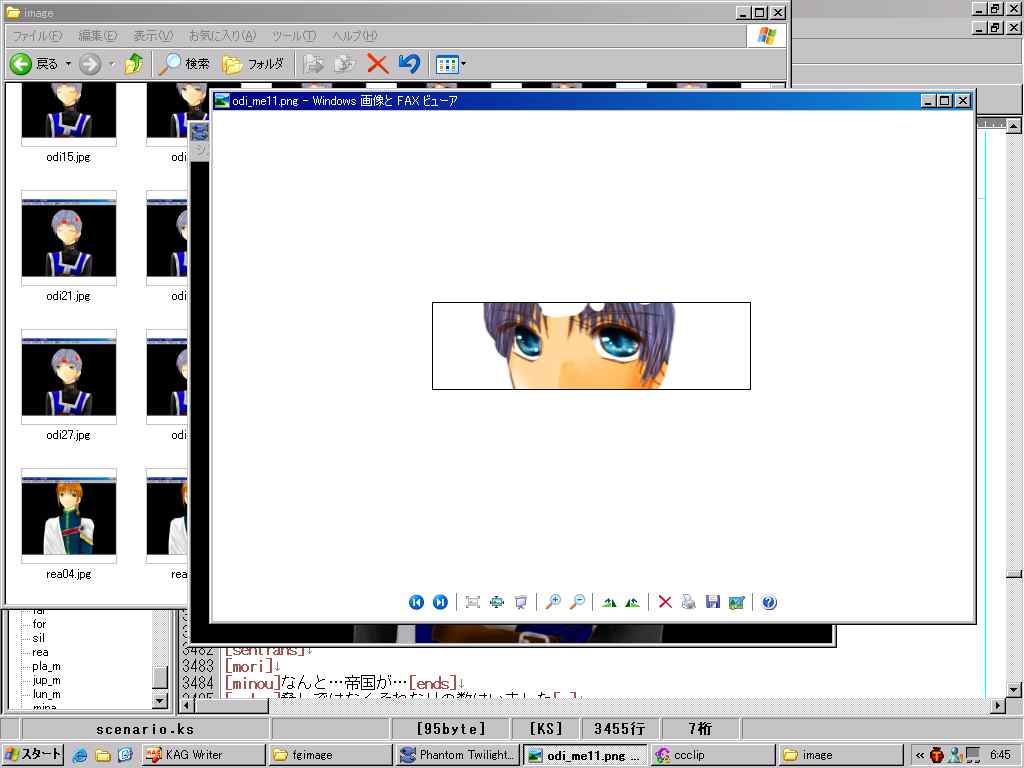Viewport: 1024px width, 768px height.
Task: Select the odi21.jpg thumbnail
Action: point(69,238)
